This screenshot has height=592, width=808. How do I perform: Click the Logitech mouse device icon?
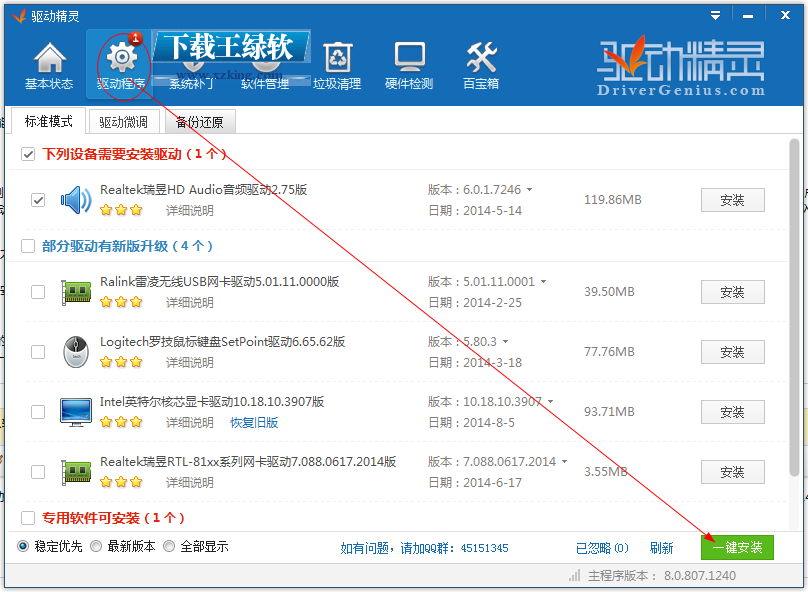tap(76, 352)
